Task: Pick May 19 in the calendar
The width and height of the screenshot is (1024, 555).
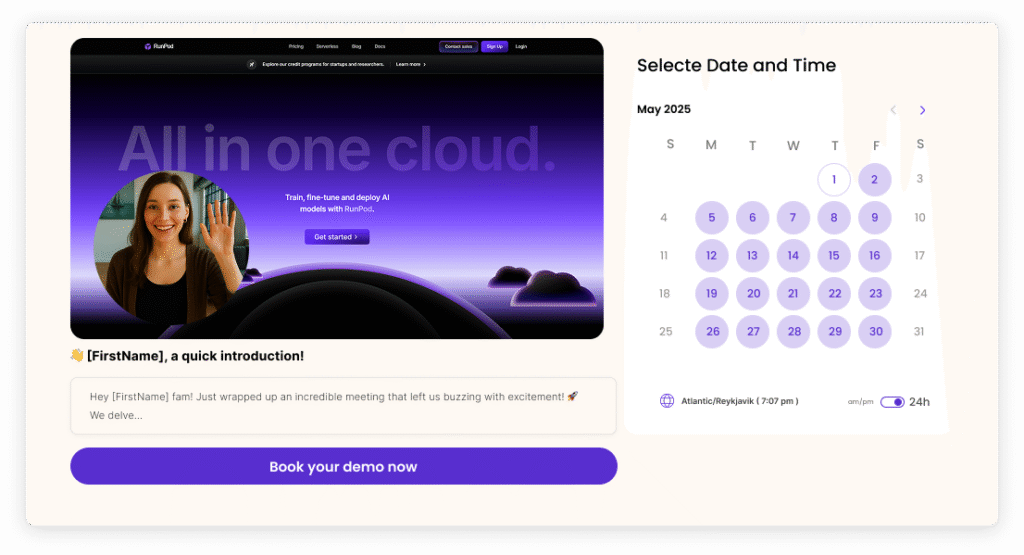Action: click(712, 294)
